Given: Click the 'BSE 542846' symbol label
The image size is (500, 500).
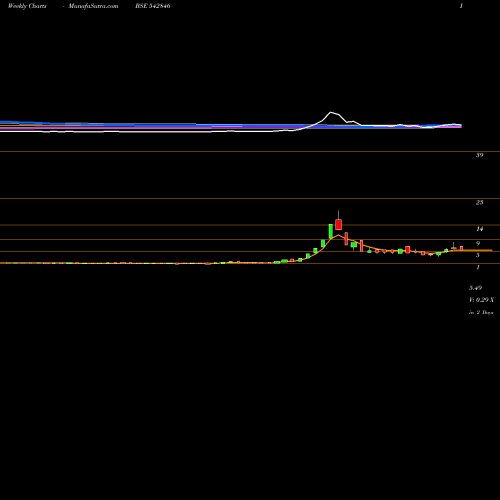Looking at the screenshot, I should 153,6.
